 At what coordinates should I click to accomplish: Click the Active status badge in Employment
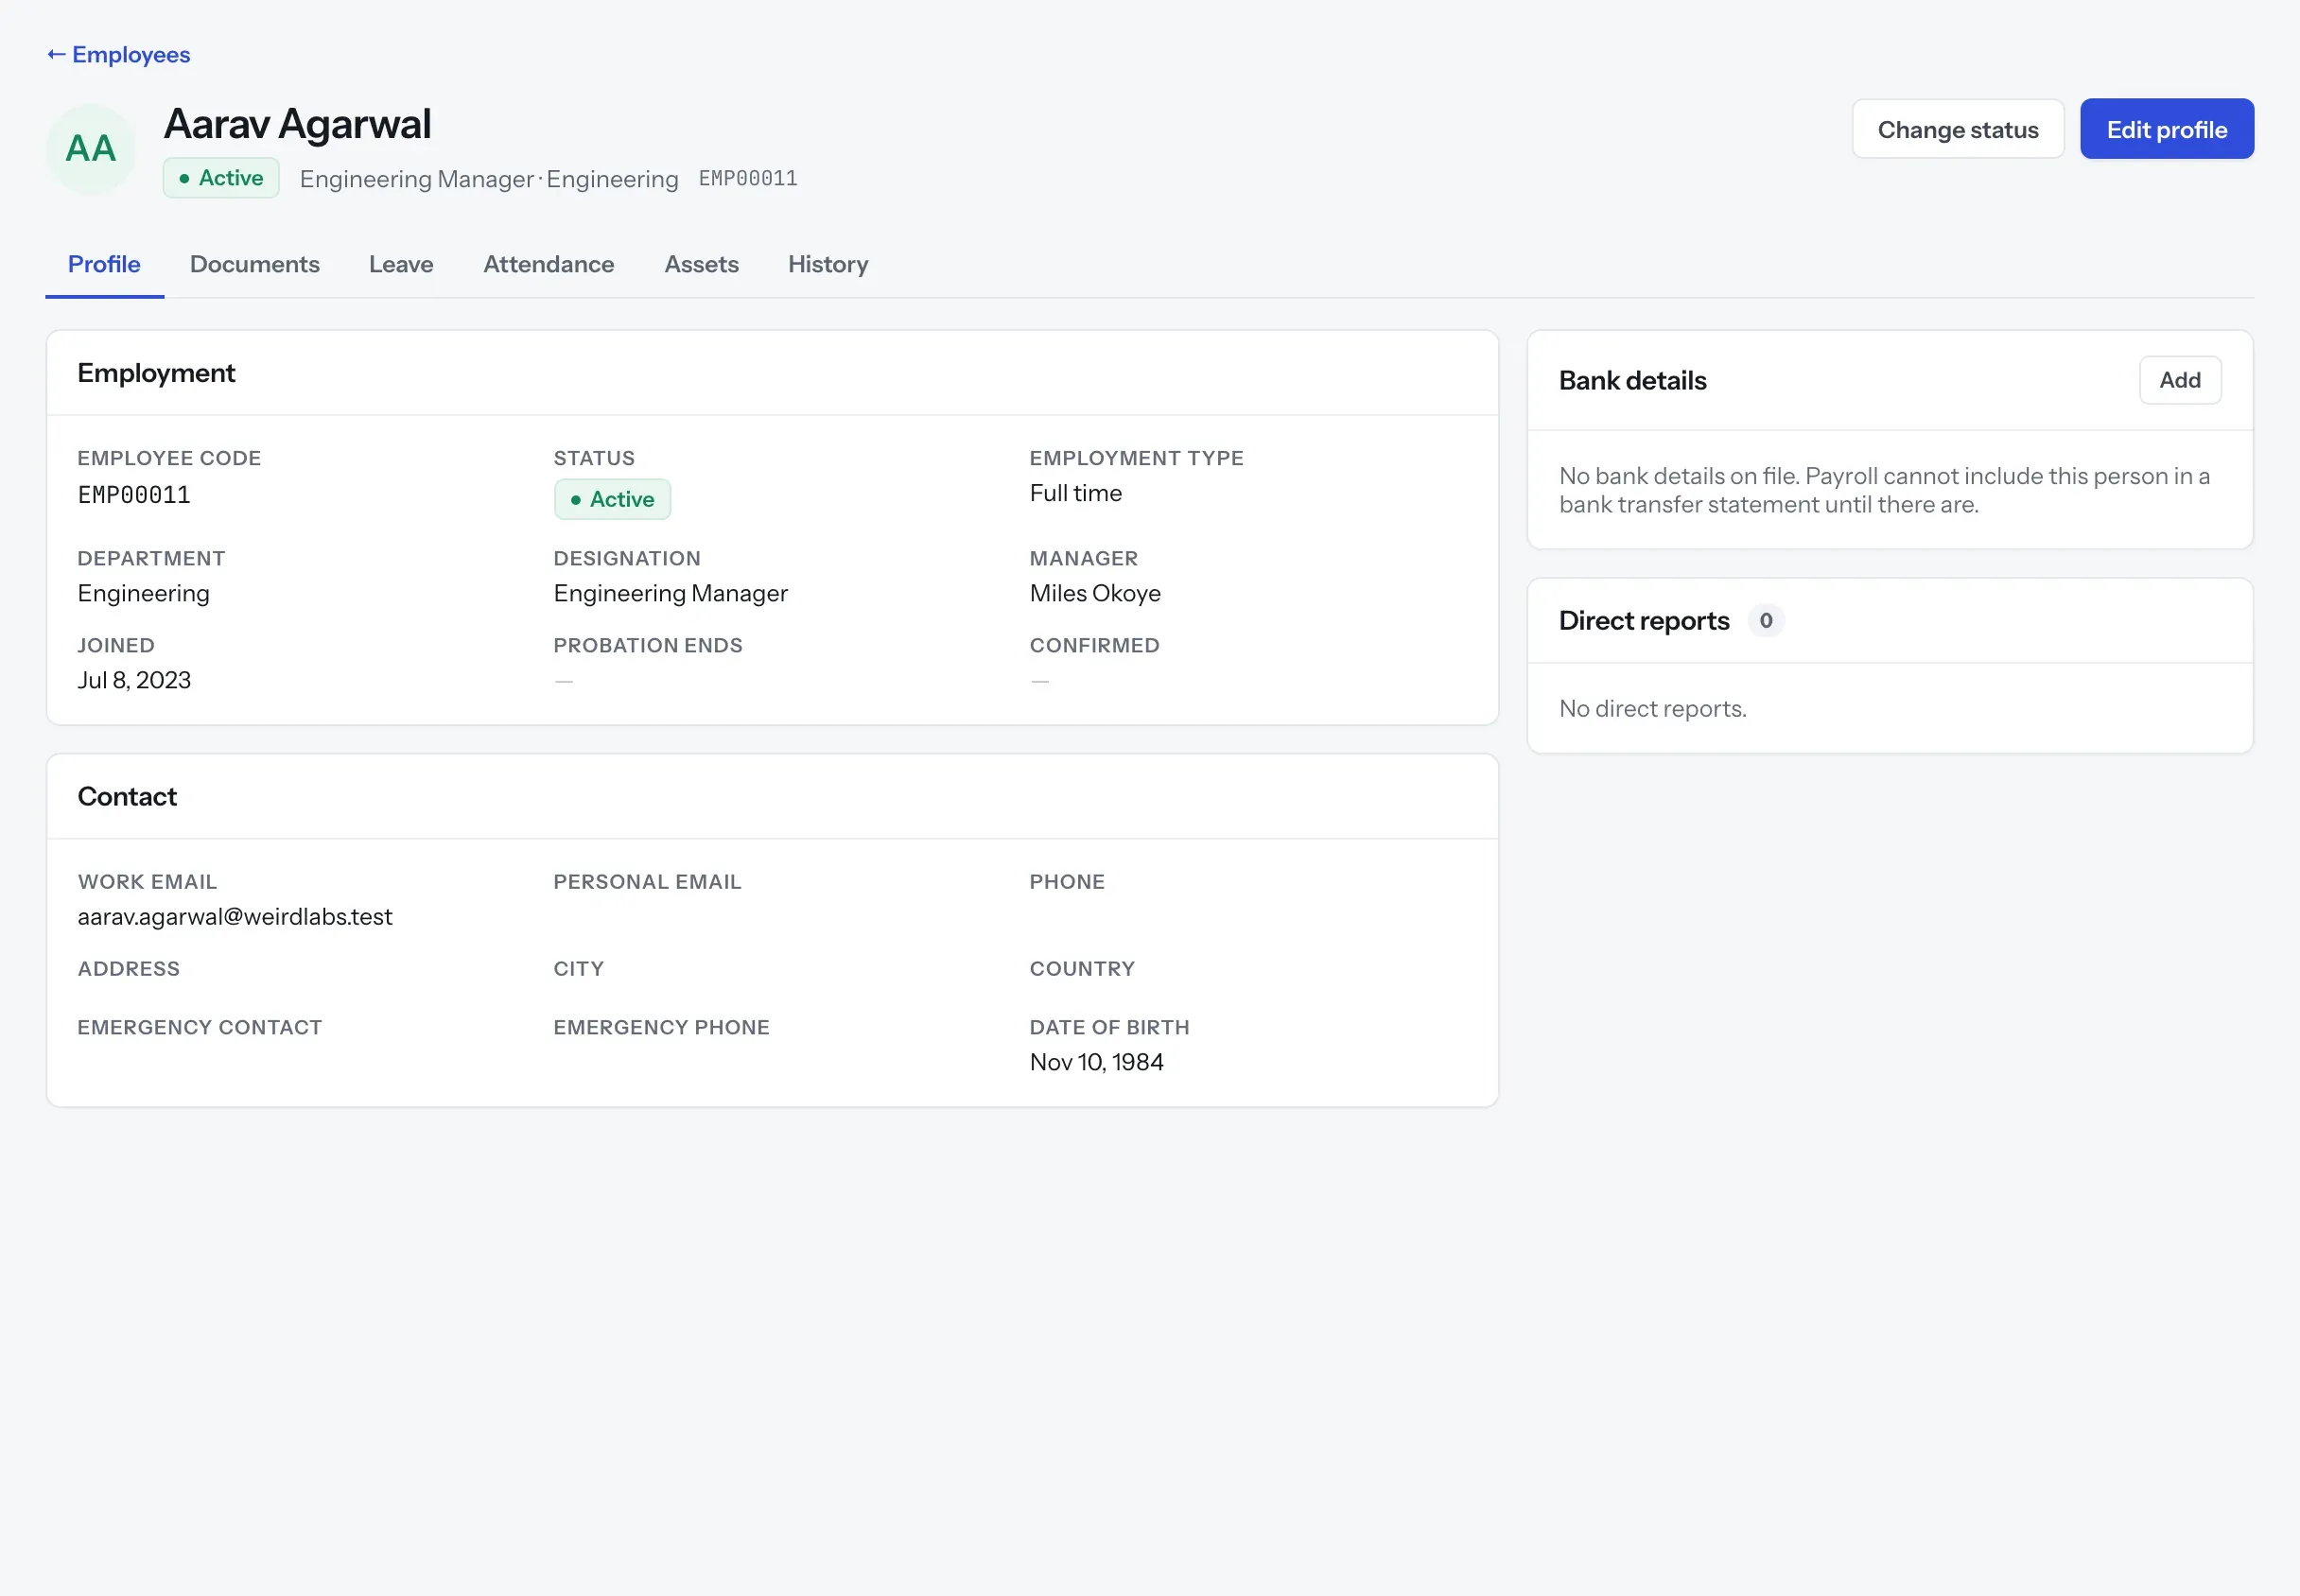point(612,499)
